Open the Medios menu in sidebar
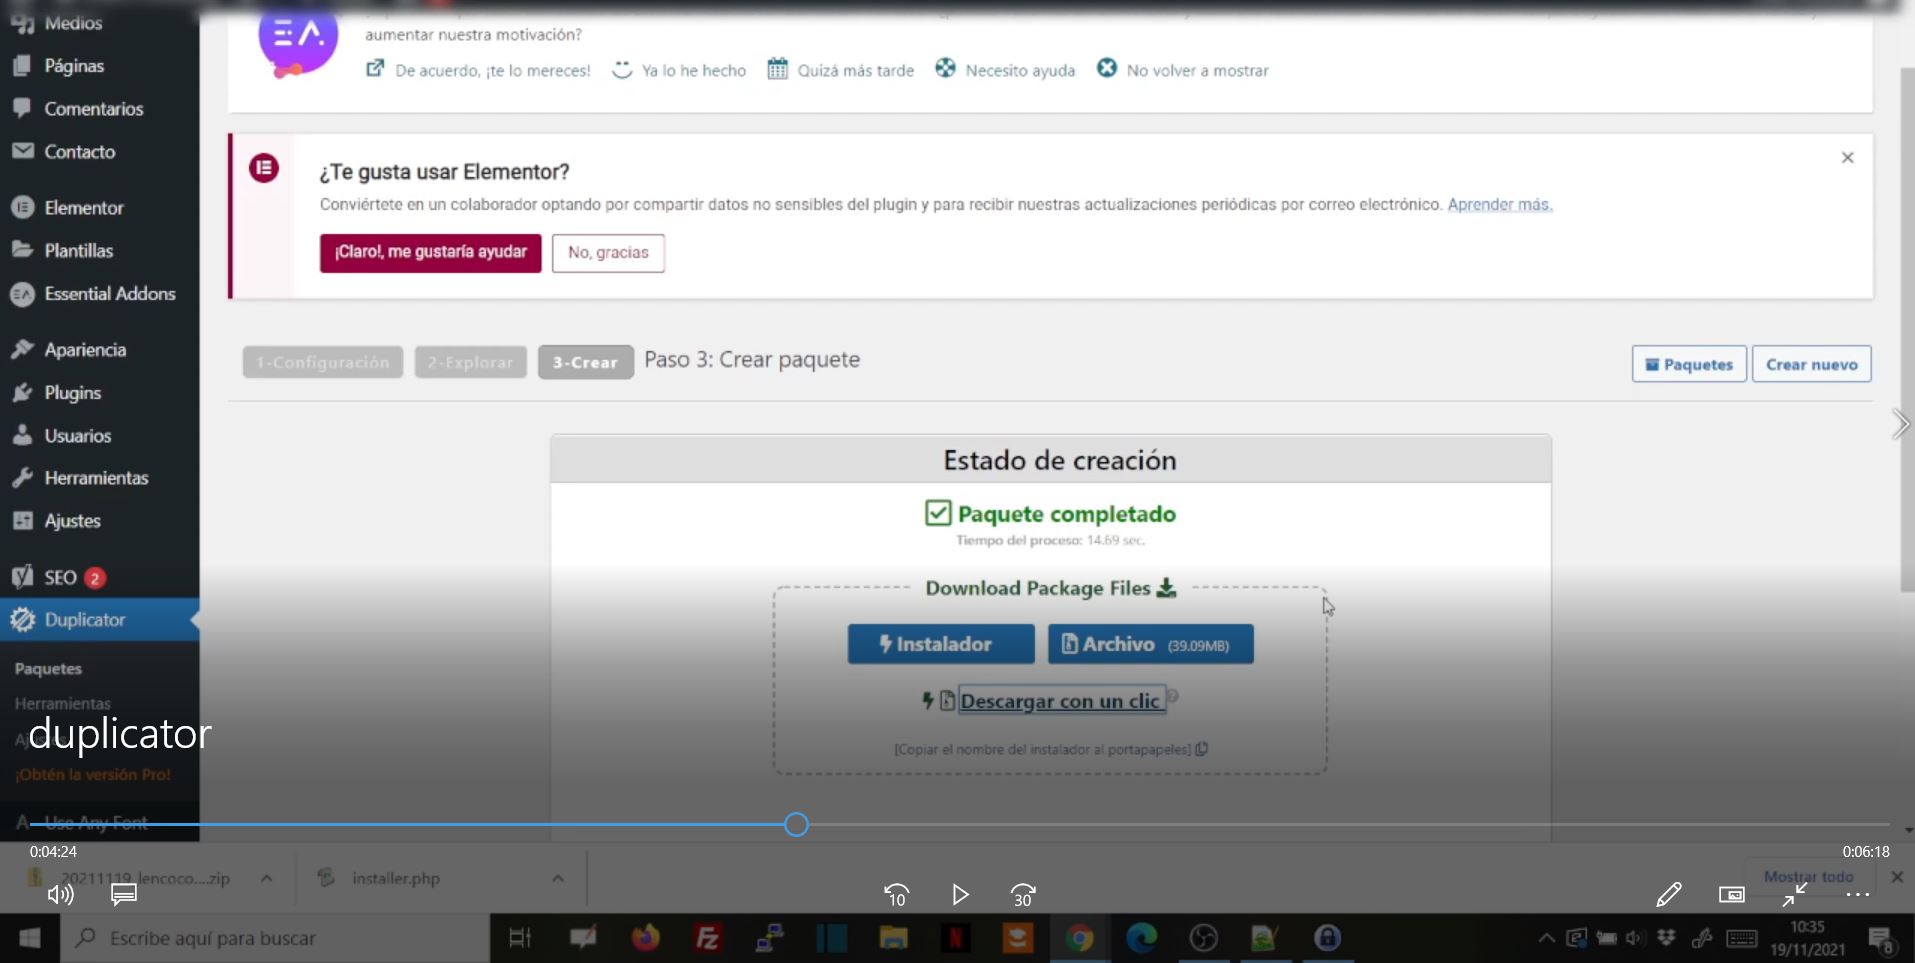The image size is (1915, 963). pos(72,22)
